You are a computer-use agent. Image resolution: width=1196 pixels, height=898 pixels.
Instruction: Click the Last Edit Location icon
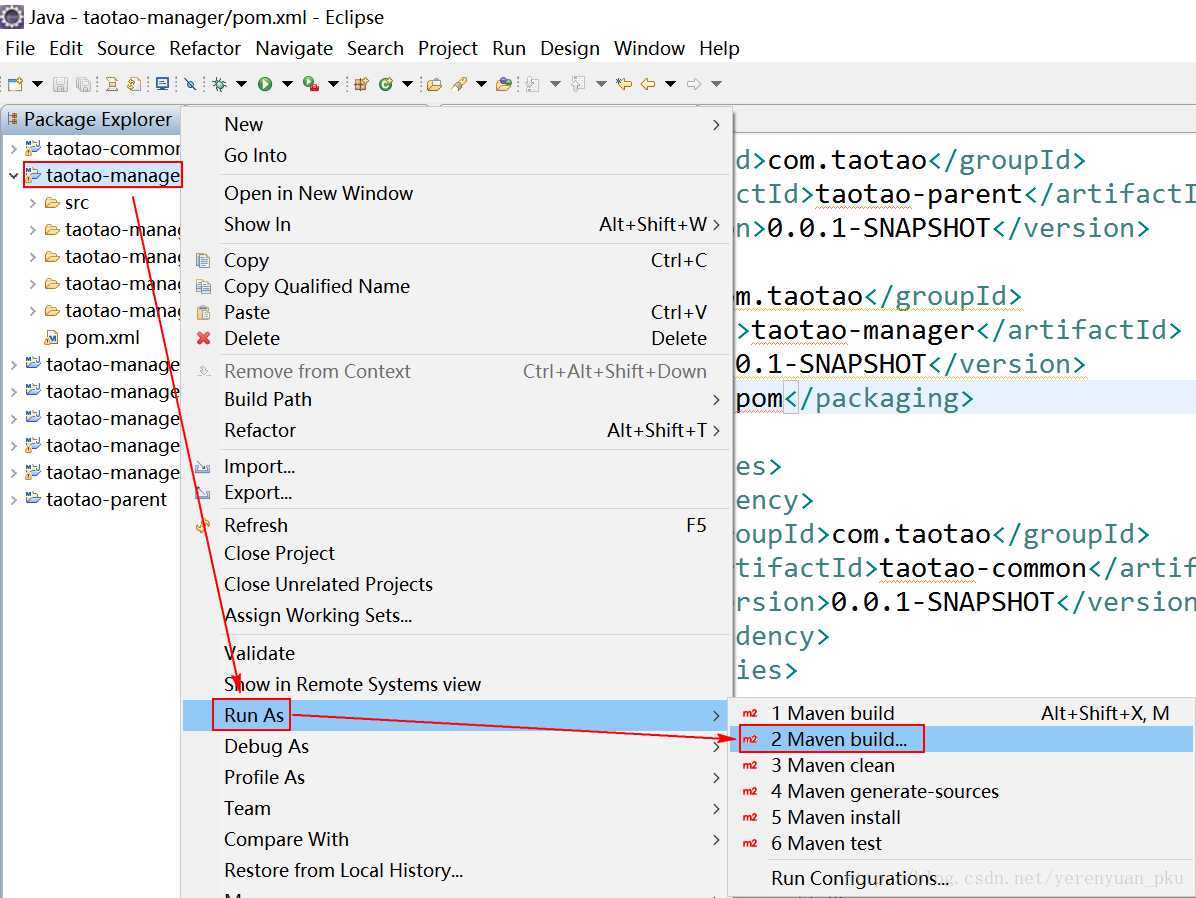pos(624,84)
